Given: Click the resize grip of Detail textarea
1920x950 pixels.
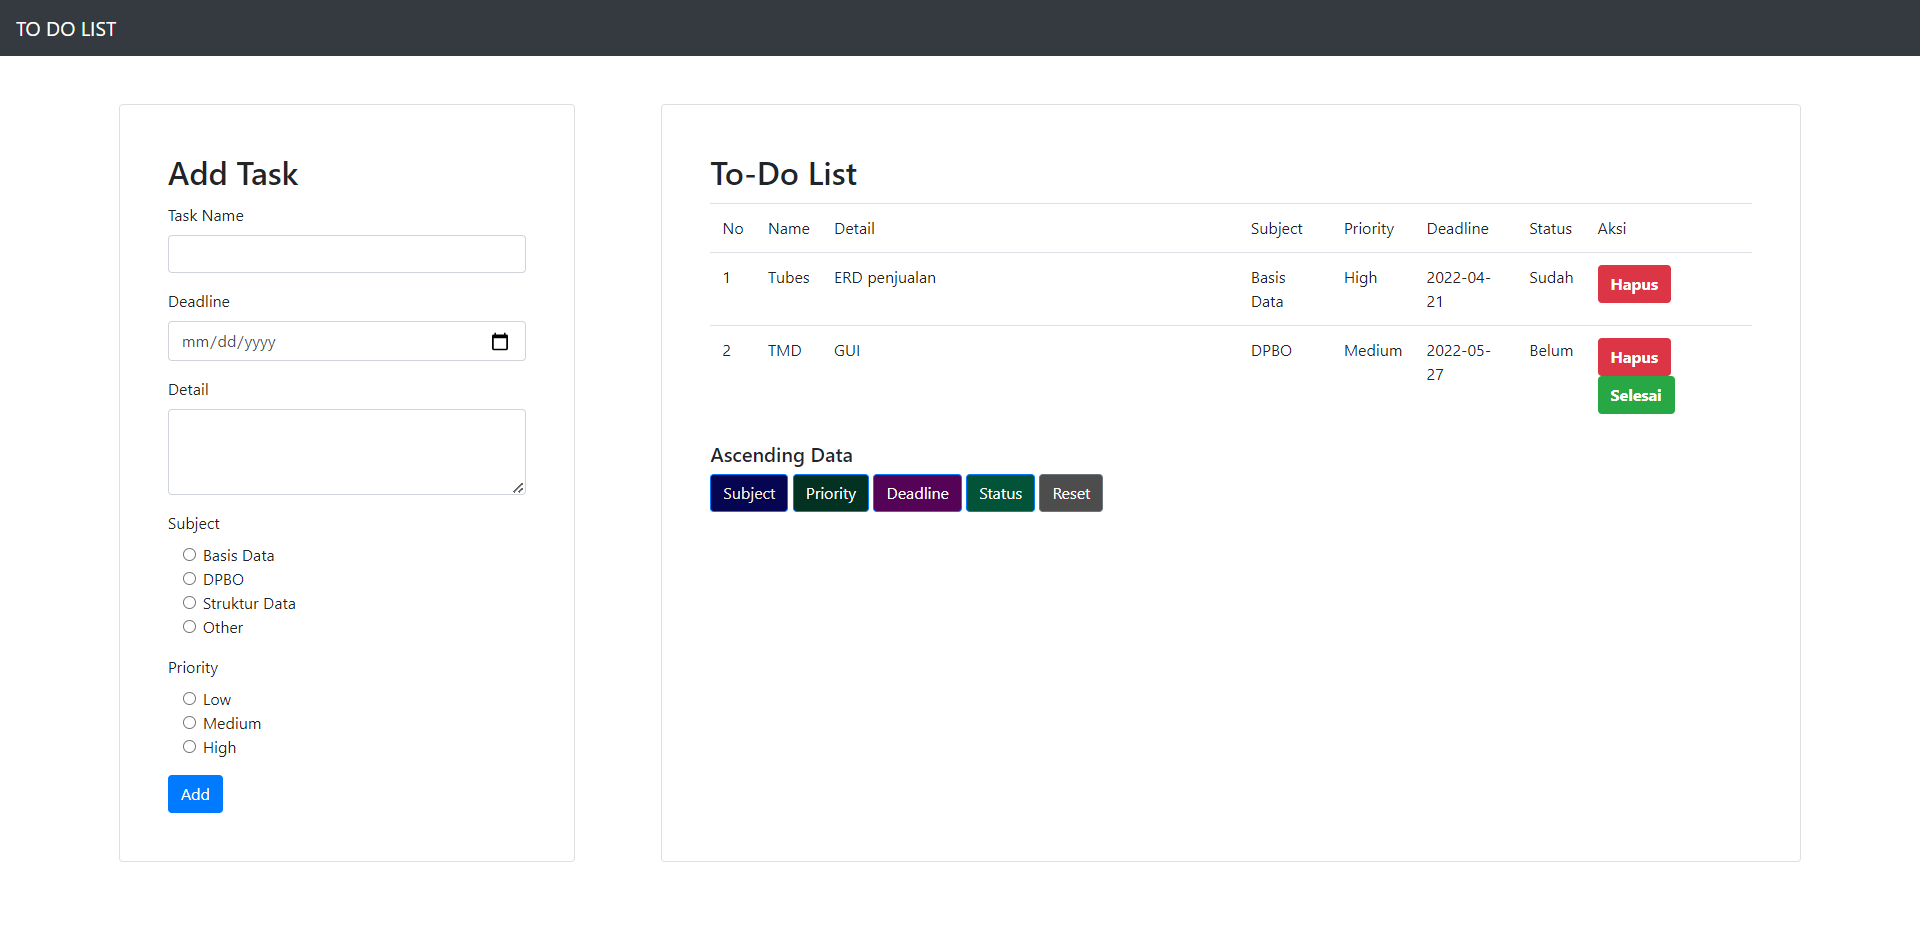Looking at the screenshot, I should [518, 487].
